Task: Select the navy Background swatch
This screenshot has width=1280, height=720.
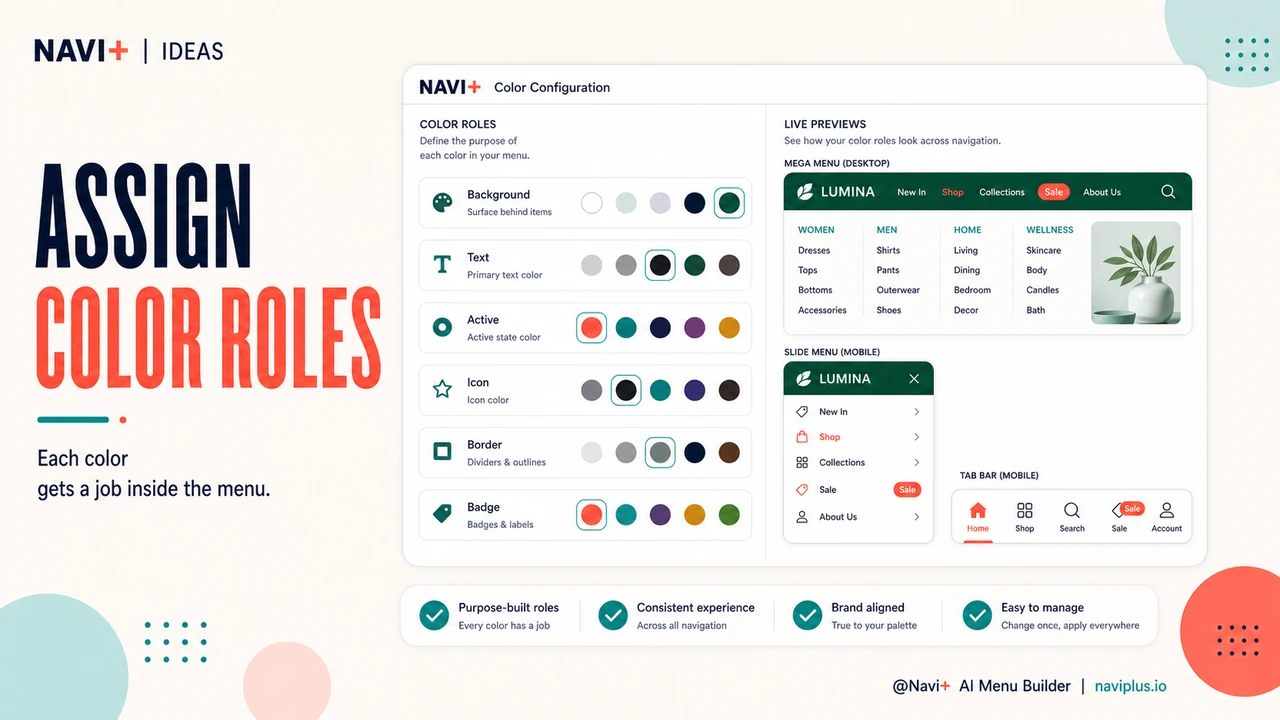Action: pyautogui.click(x=695, y=203)
